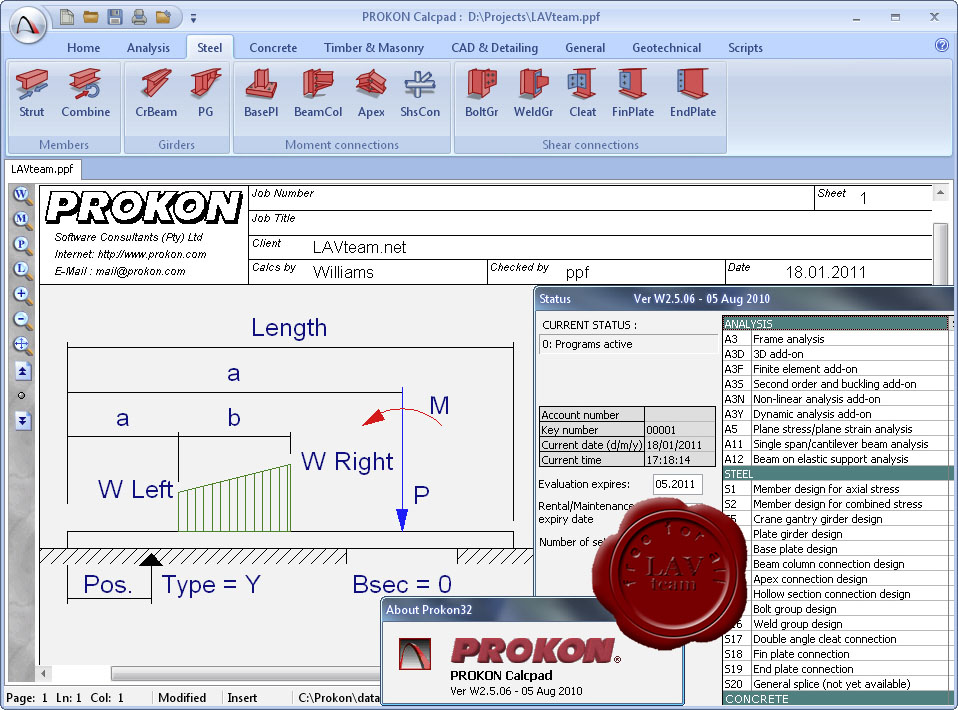Open the Apex moment connection tool
958x710 pixels.
coord(371,93)
